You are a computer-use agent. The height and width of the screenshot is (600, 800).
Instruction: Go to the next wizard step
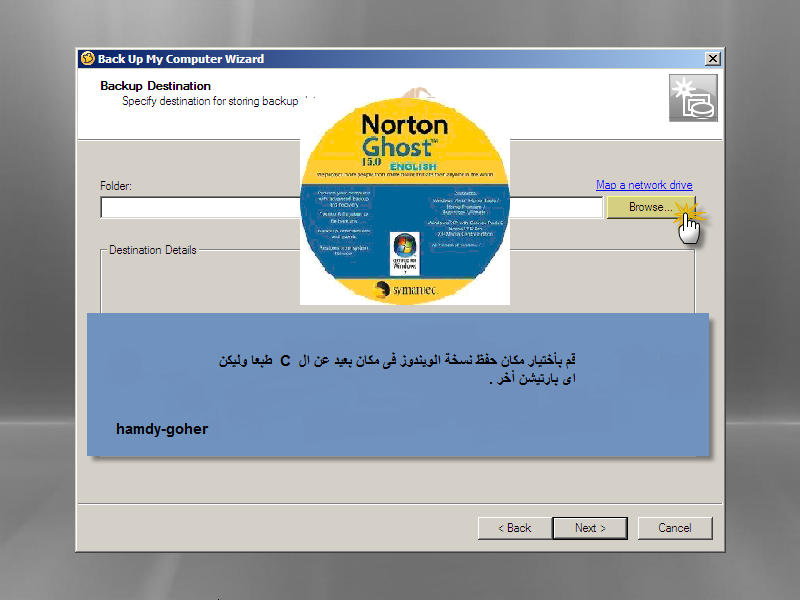(x=590, y=528)
